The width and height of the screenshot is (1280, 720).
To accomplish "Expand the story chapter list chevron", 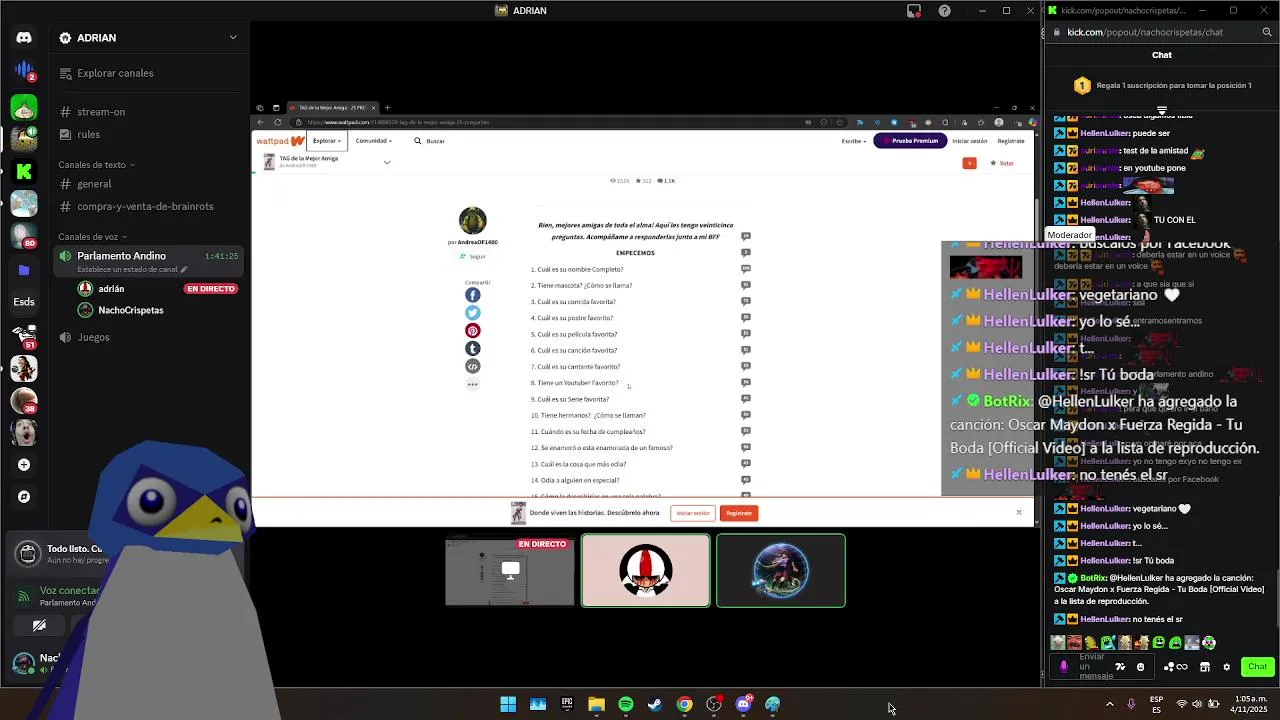I will [x=387, y=162].
